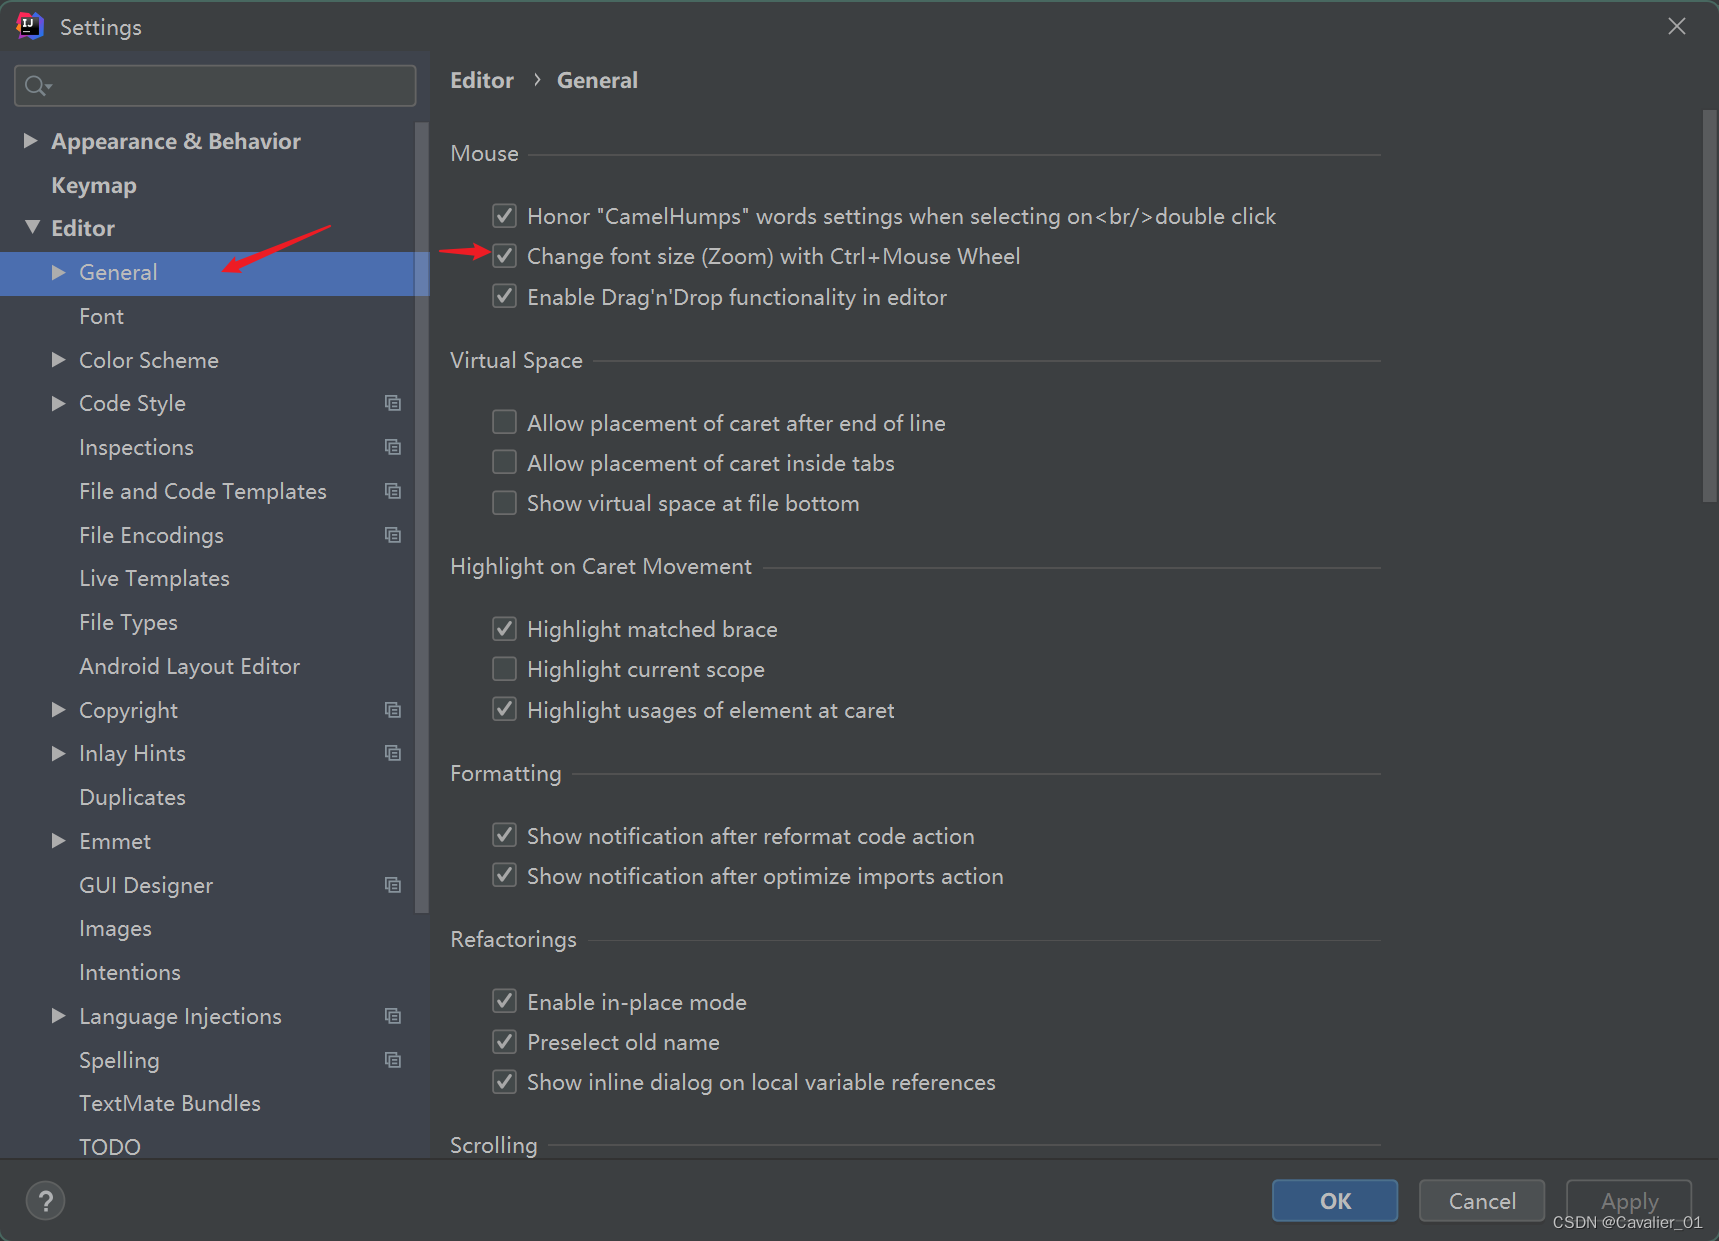
Task: Select Duplicates in the settings tree
Action: point(133,797)
